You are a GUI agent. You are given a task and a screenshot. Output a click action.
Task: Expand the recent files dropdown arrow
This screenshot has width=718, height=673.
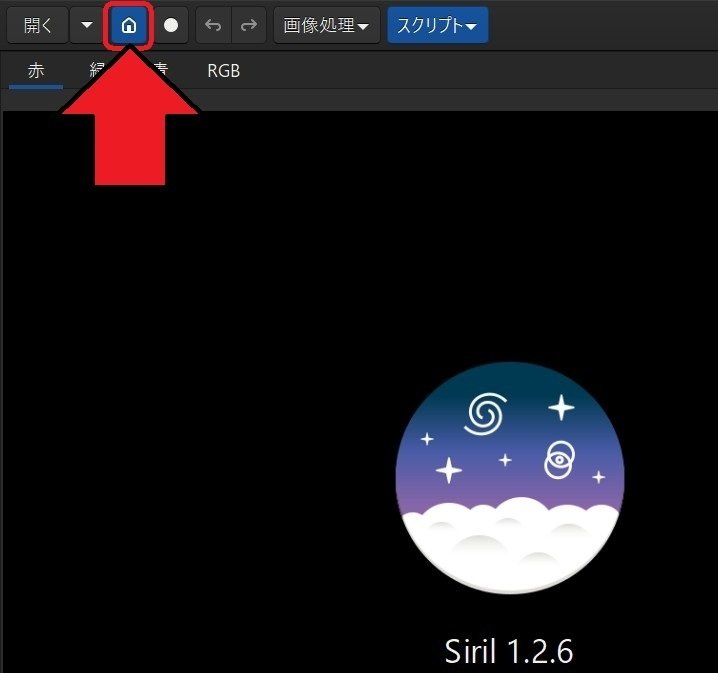(87, 25)
